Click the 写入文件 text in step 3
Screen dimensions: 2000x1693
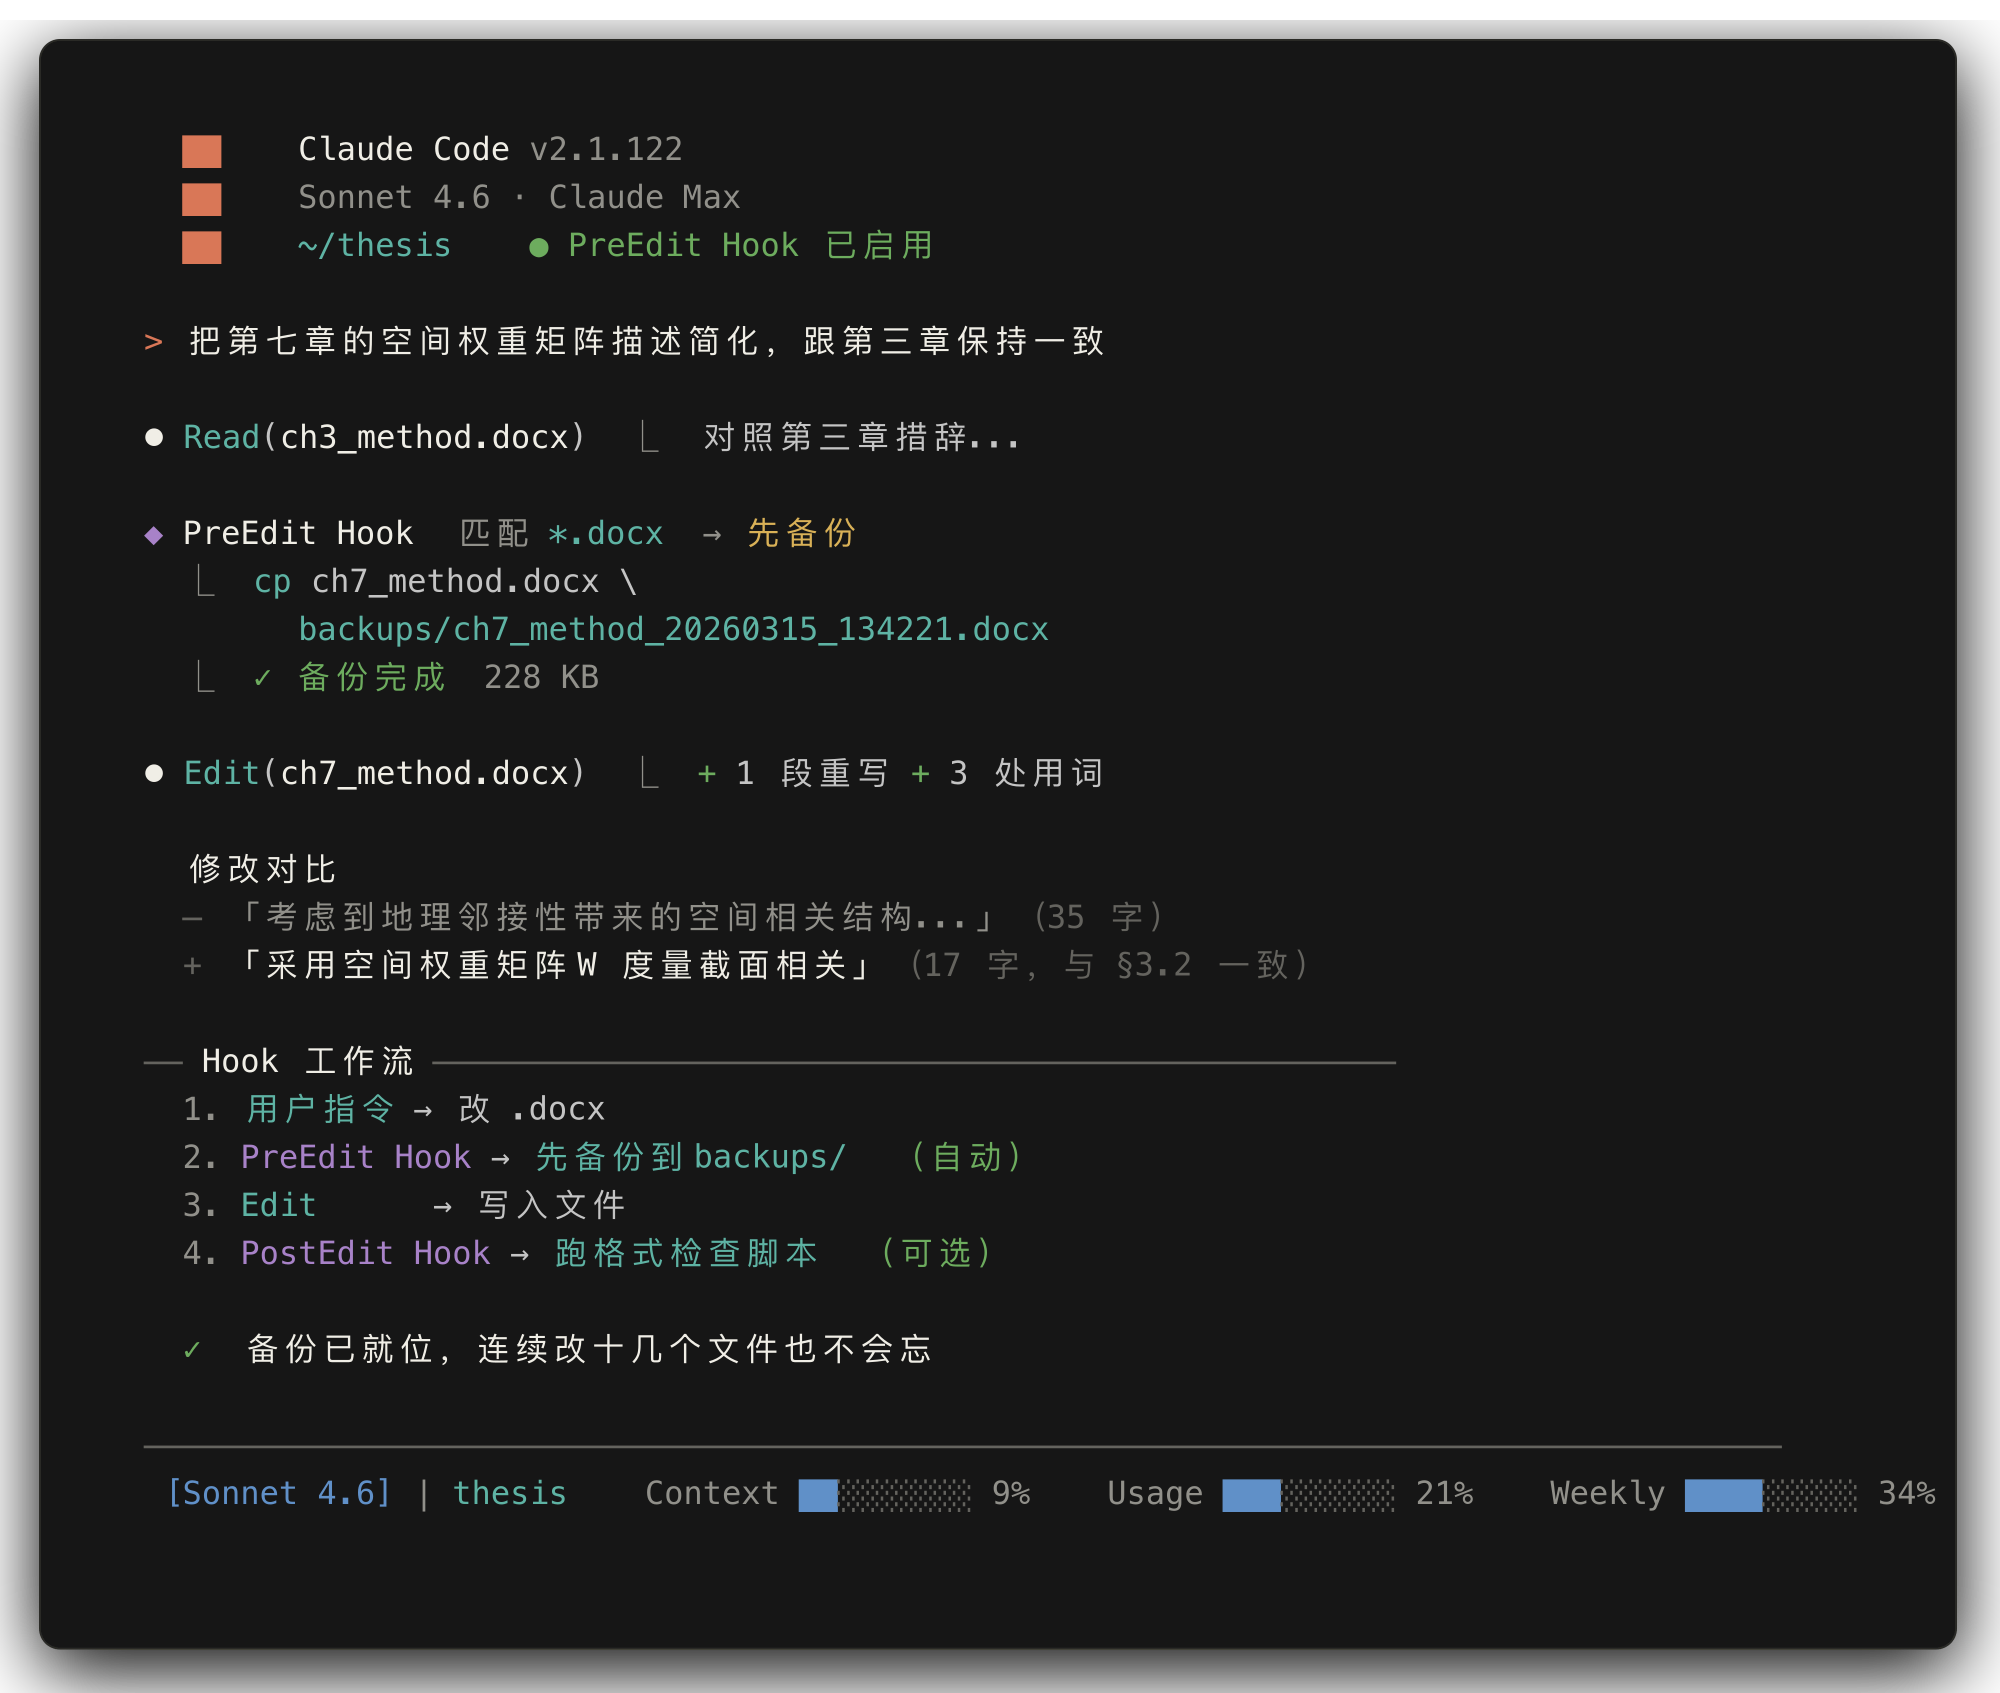click(x=552, y=1205)
